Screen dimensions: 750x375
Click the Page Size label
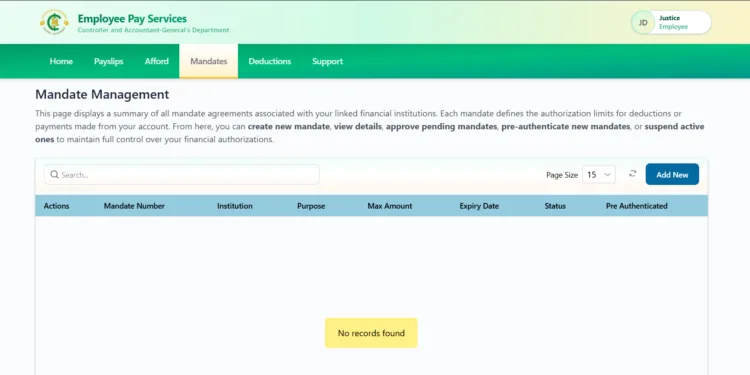[562, 175]
